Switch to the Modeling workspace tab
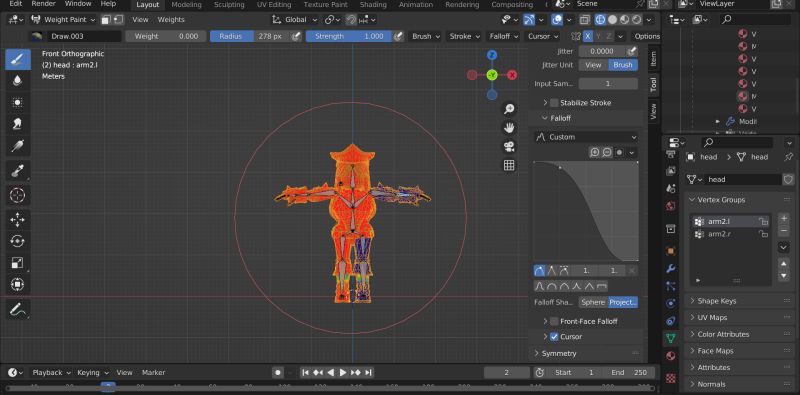 click(x=186, y=5)
